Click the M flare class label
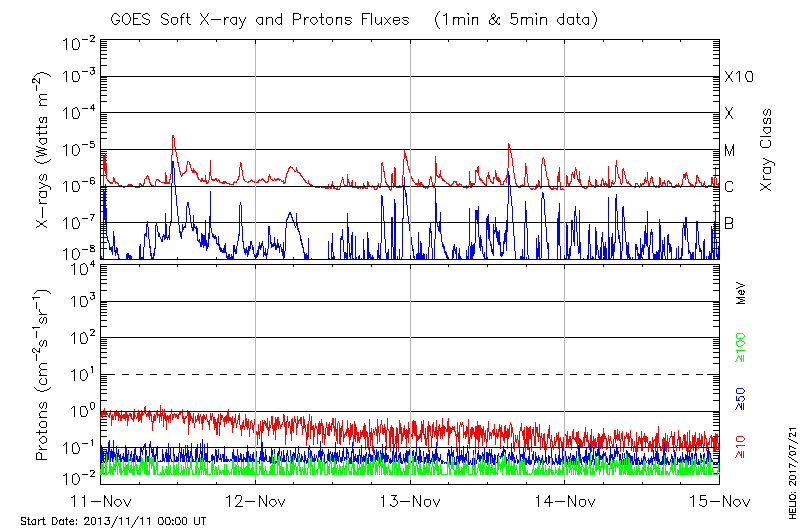Viewport: 800px width, 530px height. coord(730,150)
